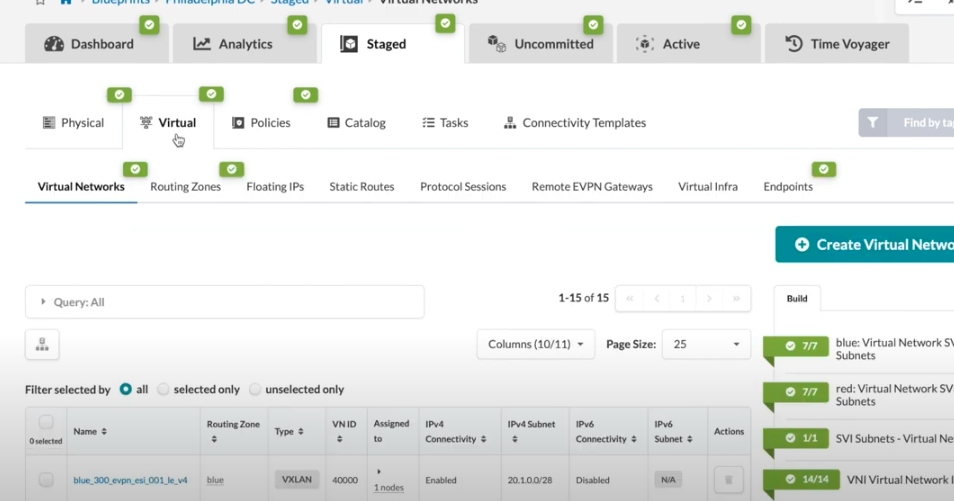954x501 pixels.
Task: Open the Columns (10/11) dropdown
Action: (x=535, y=345)
